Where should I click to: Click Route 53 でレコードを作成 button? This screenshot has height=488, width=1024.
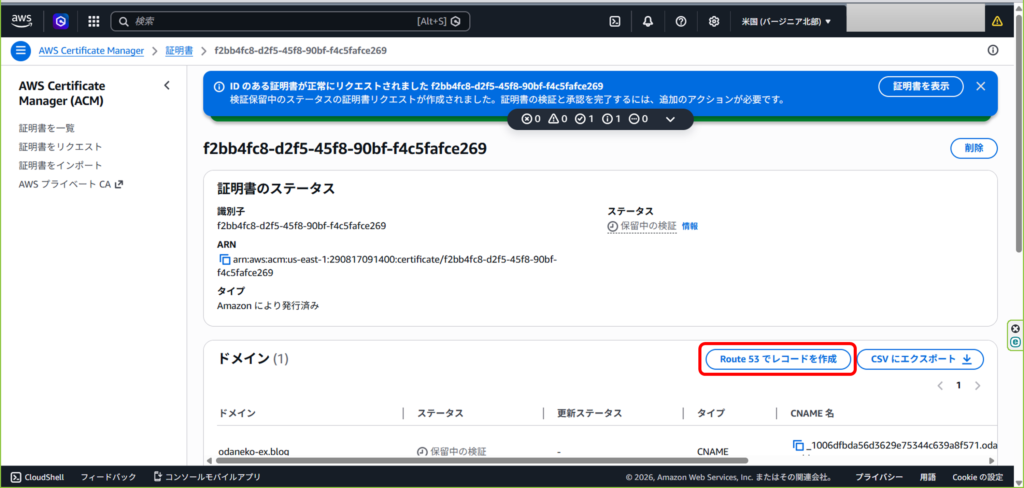point(777,359)
